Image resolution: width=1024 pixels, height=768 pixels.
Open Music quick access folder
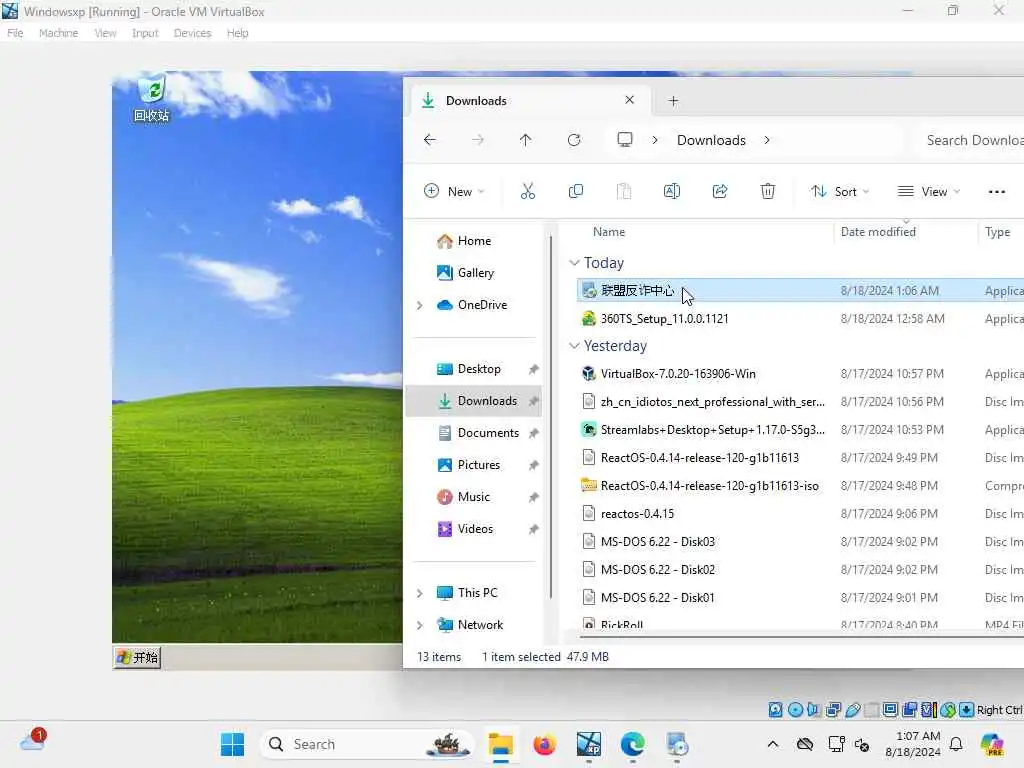[473, 497]
